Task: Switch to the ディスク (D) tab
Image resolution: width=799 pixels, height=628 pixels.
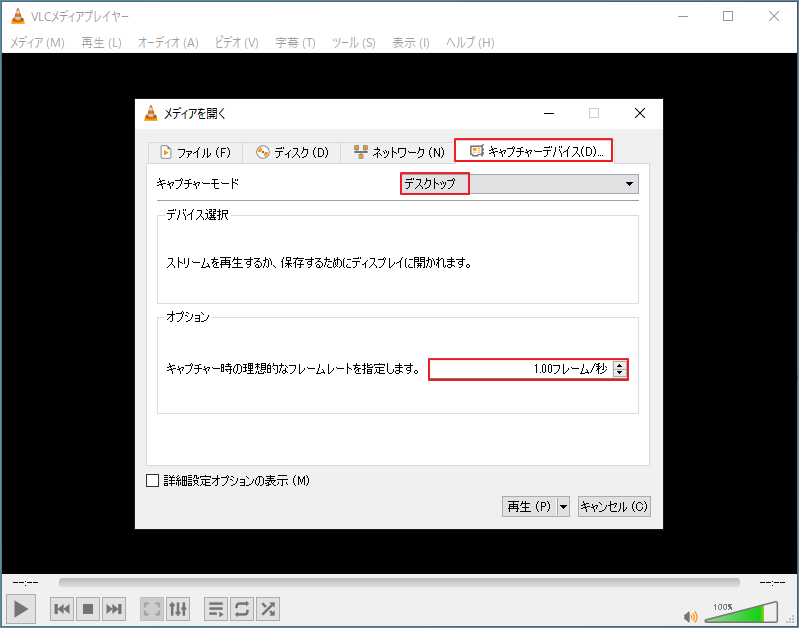Action: (x=292, y=152)
